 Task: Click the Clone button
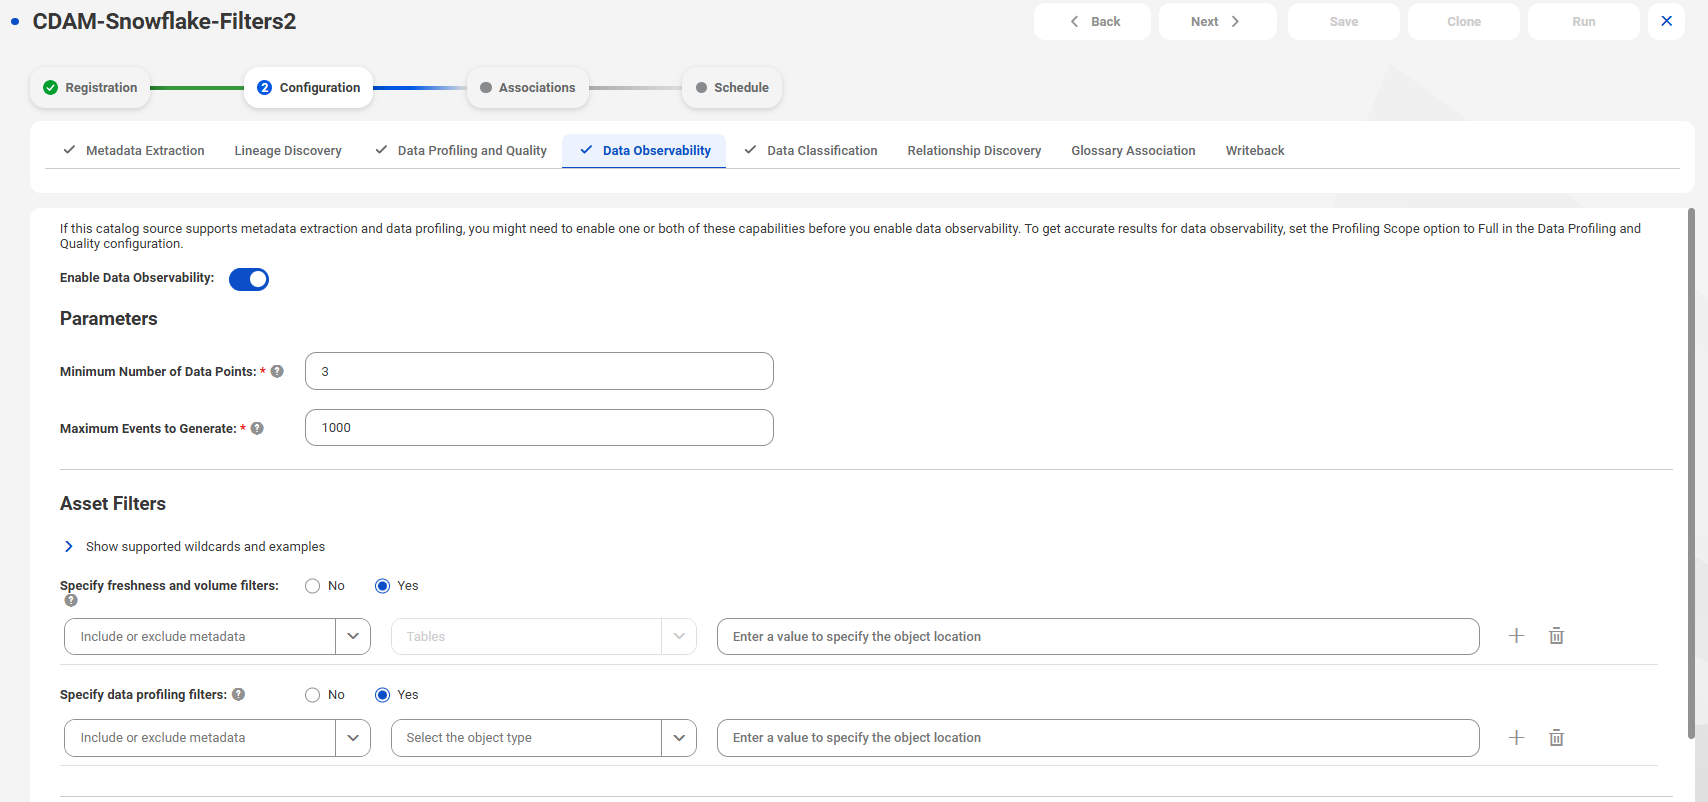pos(1464,21)
